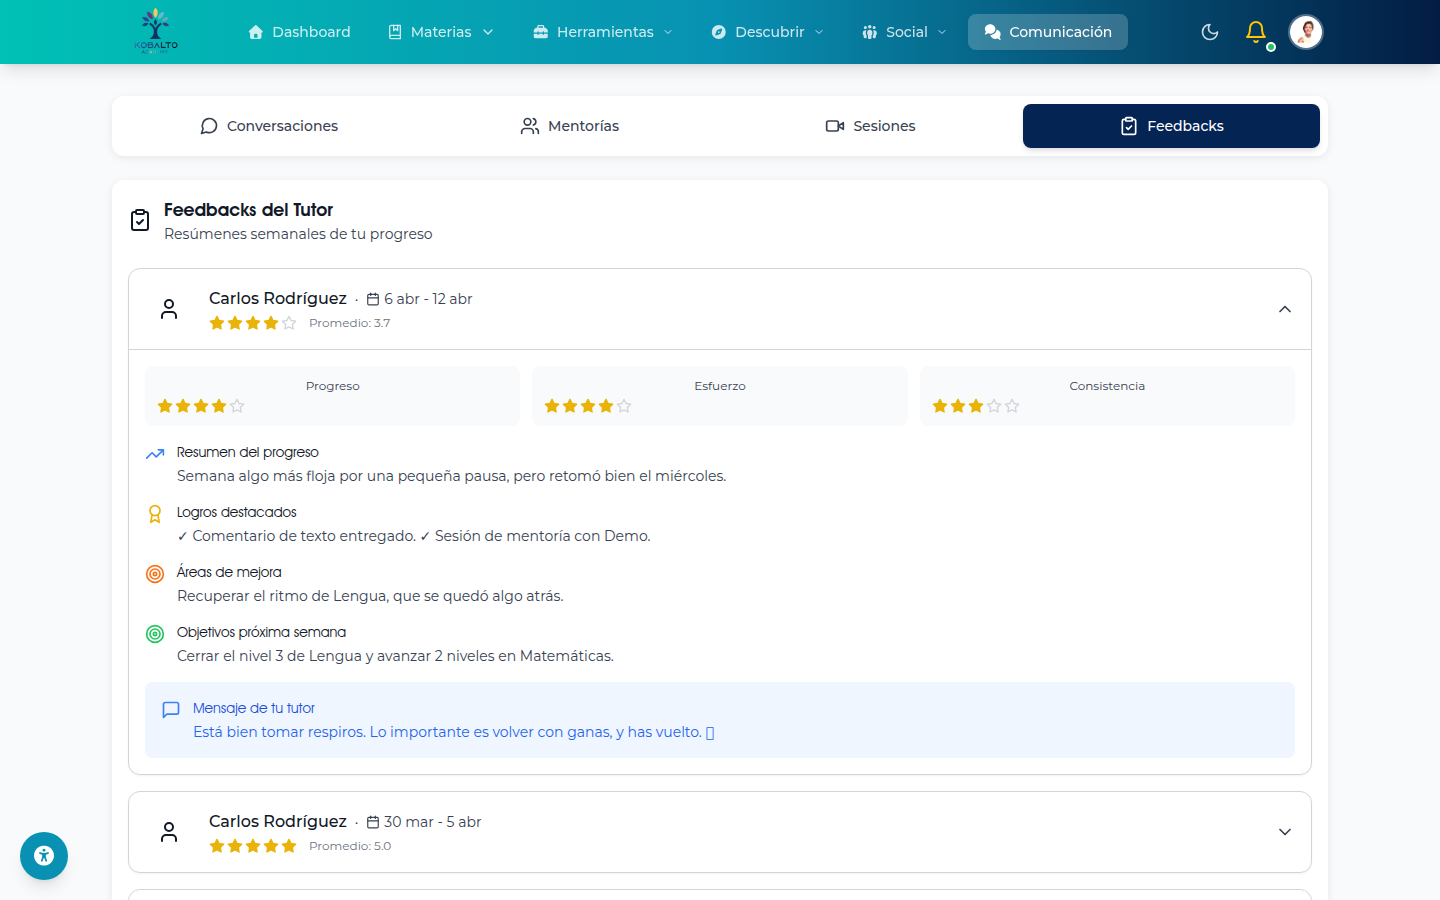The width and height of the screenshot is (1440, 900).
Task: Select the Feedbacks tab
Action: [x=1171, y=126]
